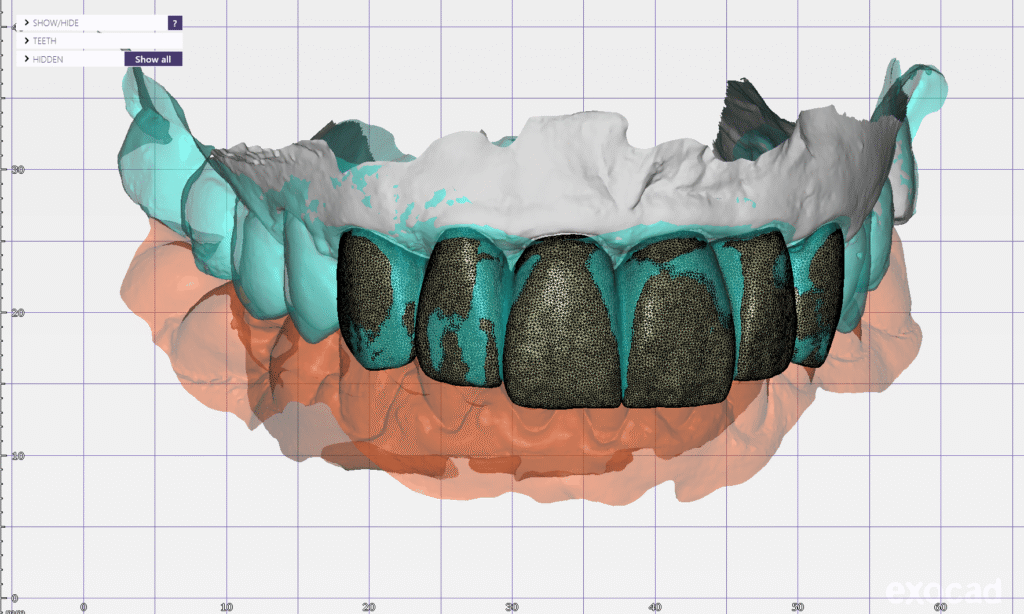1024x614 pixels.
Task: Click the Show all button
Action: pos(153,59)
